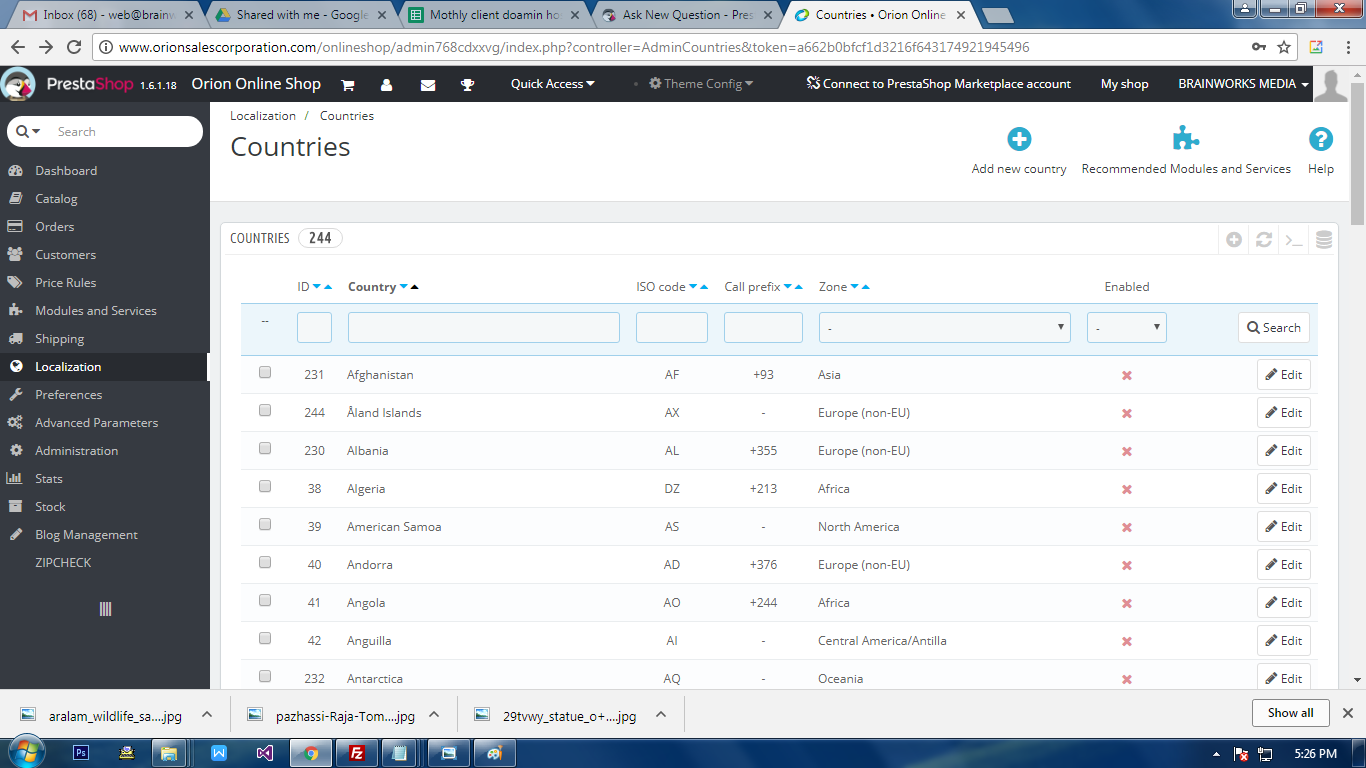Viewport: 1366px width, 768px height.
Task: Open the shopping cart orders icon
Action: [x=348, y=85]
